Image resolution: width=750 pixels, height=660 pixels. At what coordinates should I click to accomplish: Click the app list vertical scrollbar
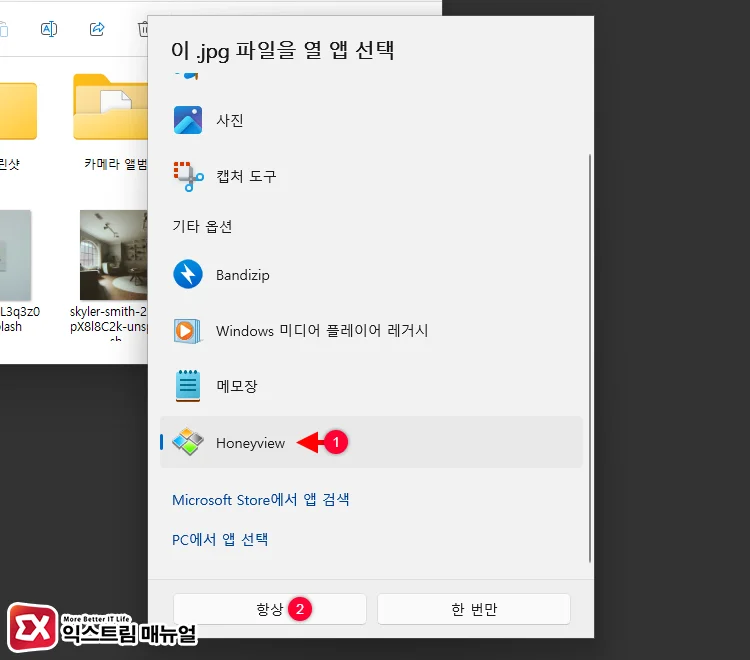tap(590, 358)
